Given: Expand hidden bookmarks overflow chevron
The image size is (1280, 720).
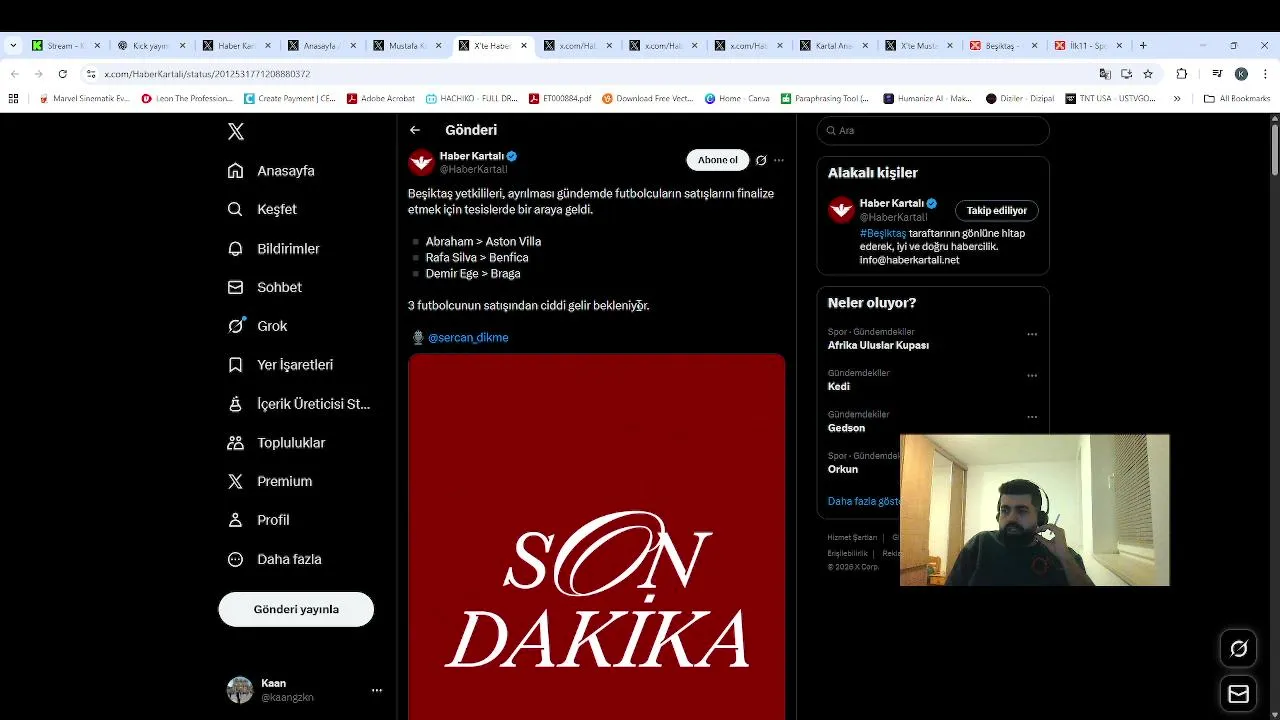Looking at the screenshot, I should coord(1177,98).
